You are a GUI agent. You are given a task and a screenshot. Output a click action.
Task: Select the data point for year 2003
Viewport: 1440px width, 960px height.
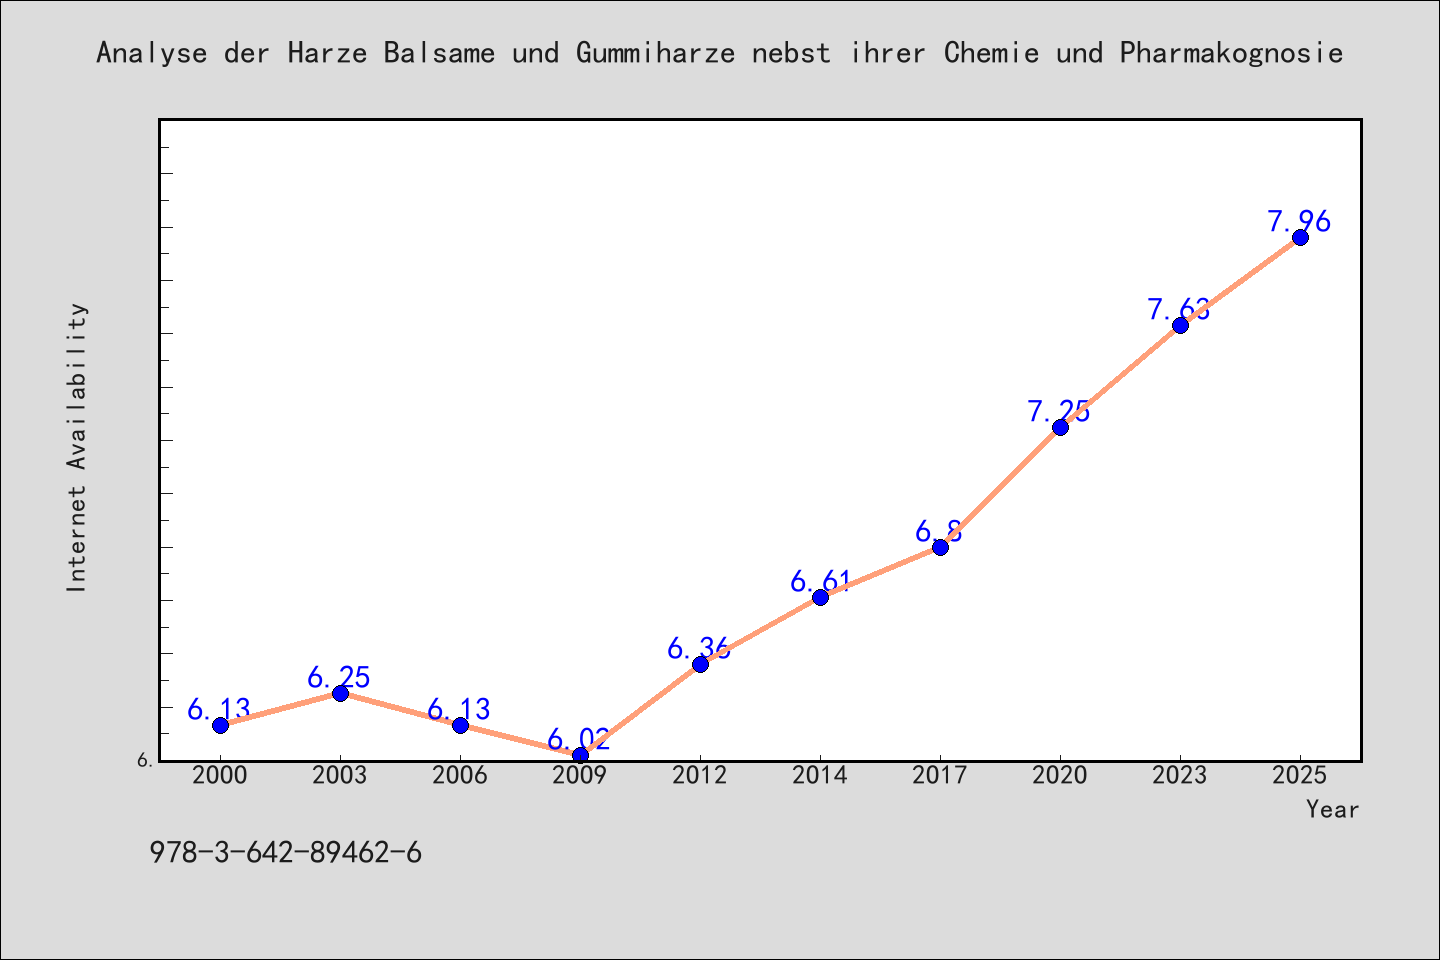coord(340,693)
